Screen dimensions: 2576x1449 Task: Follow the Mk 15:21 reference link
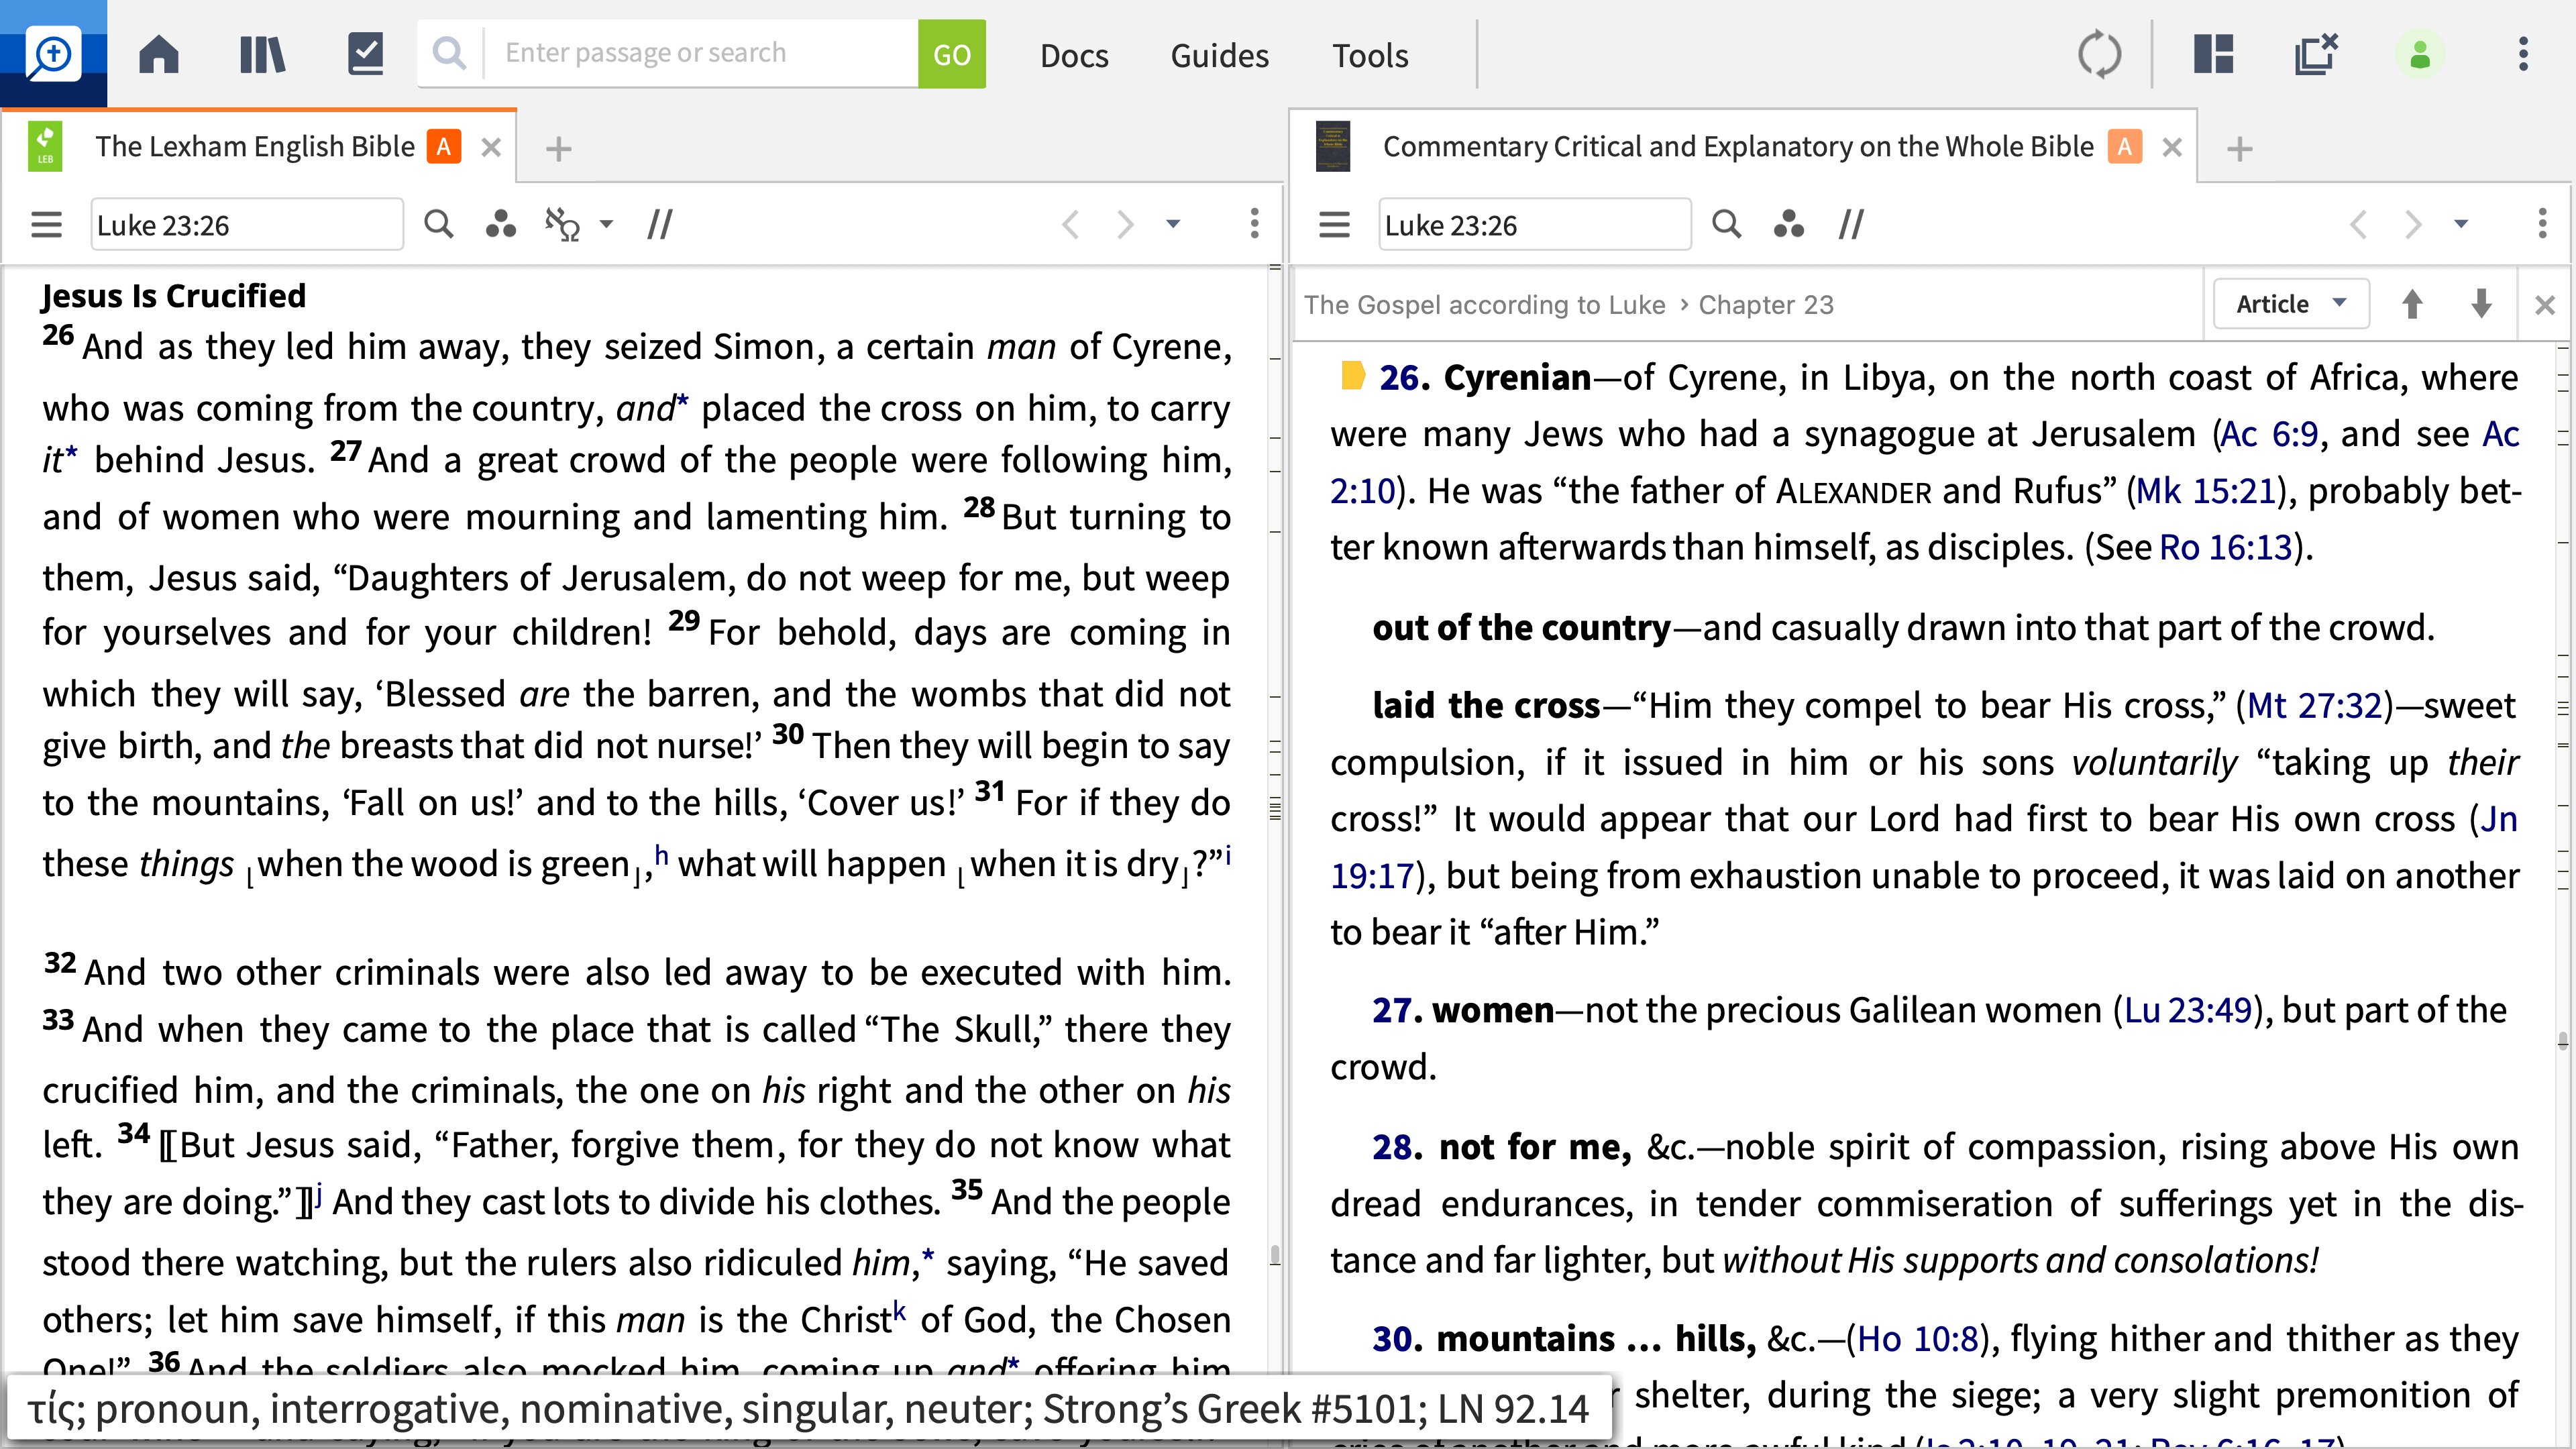coord(2205,491)
